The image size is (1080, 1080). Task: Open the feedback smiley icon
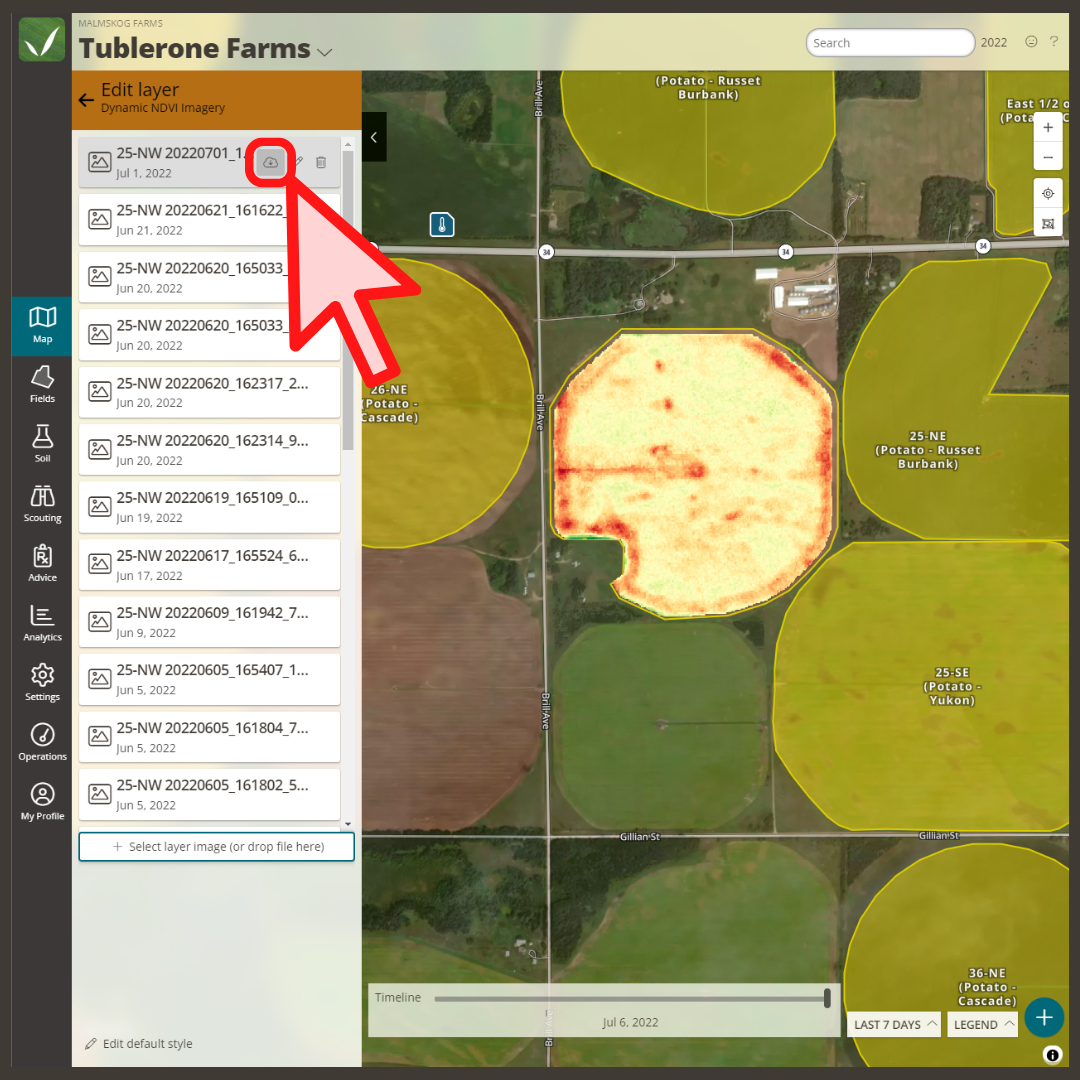pyautogui.click(x=1031, y=41)
